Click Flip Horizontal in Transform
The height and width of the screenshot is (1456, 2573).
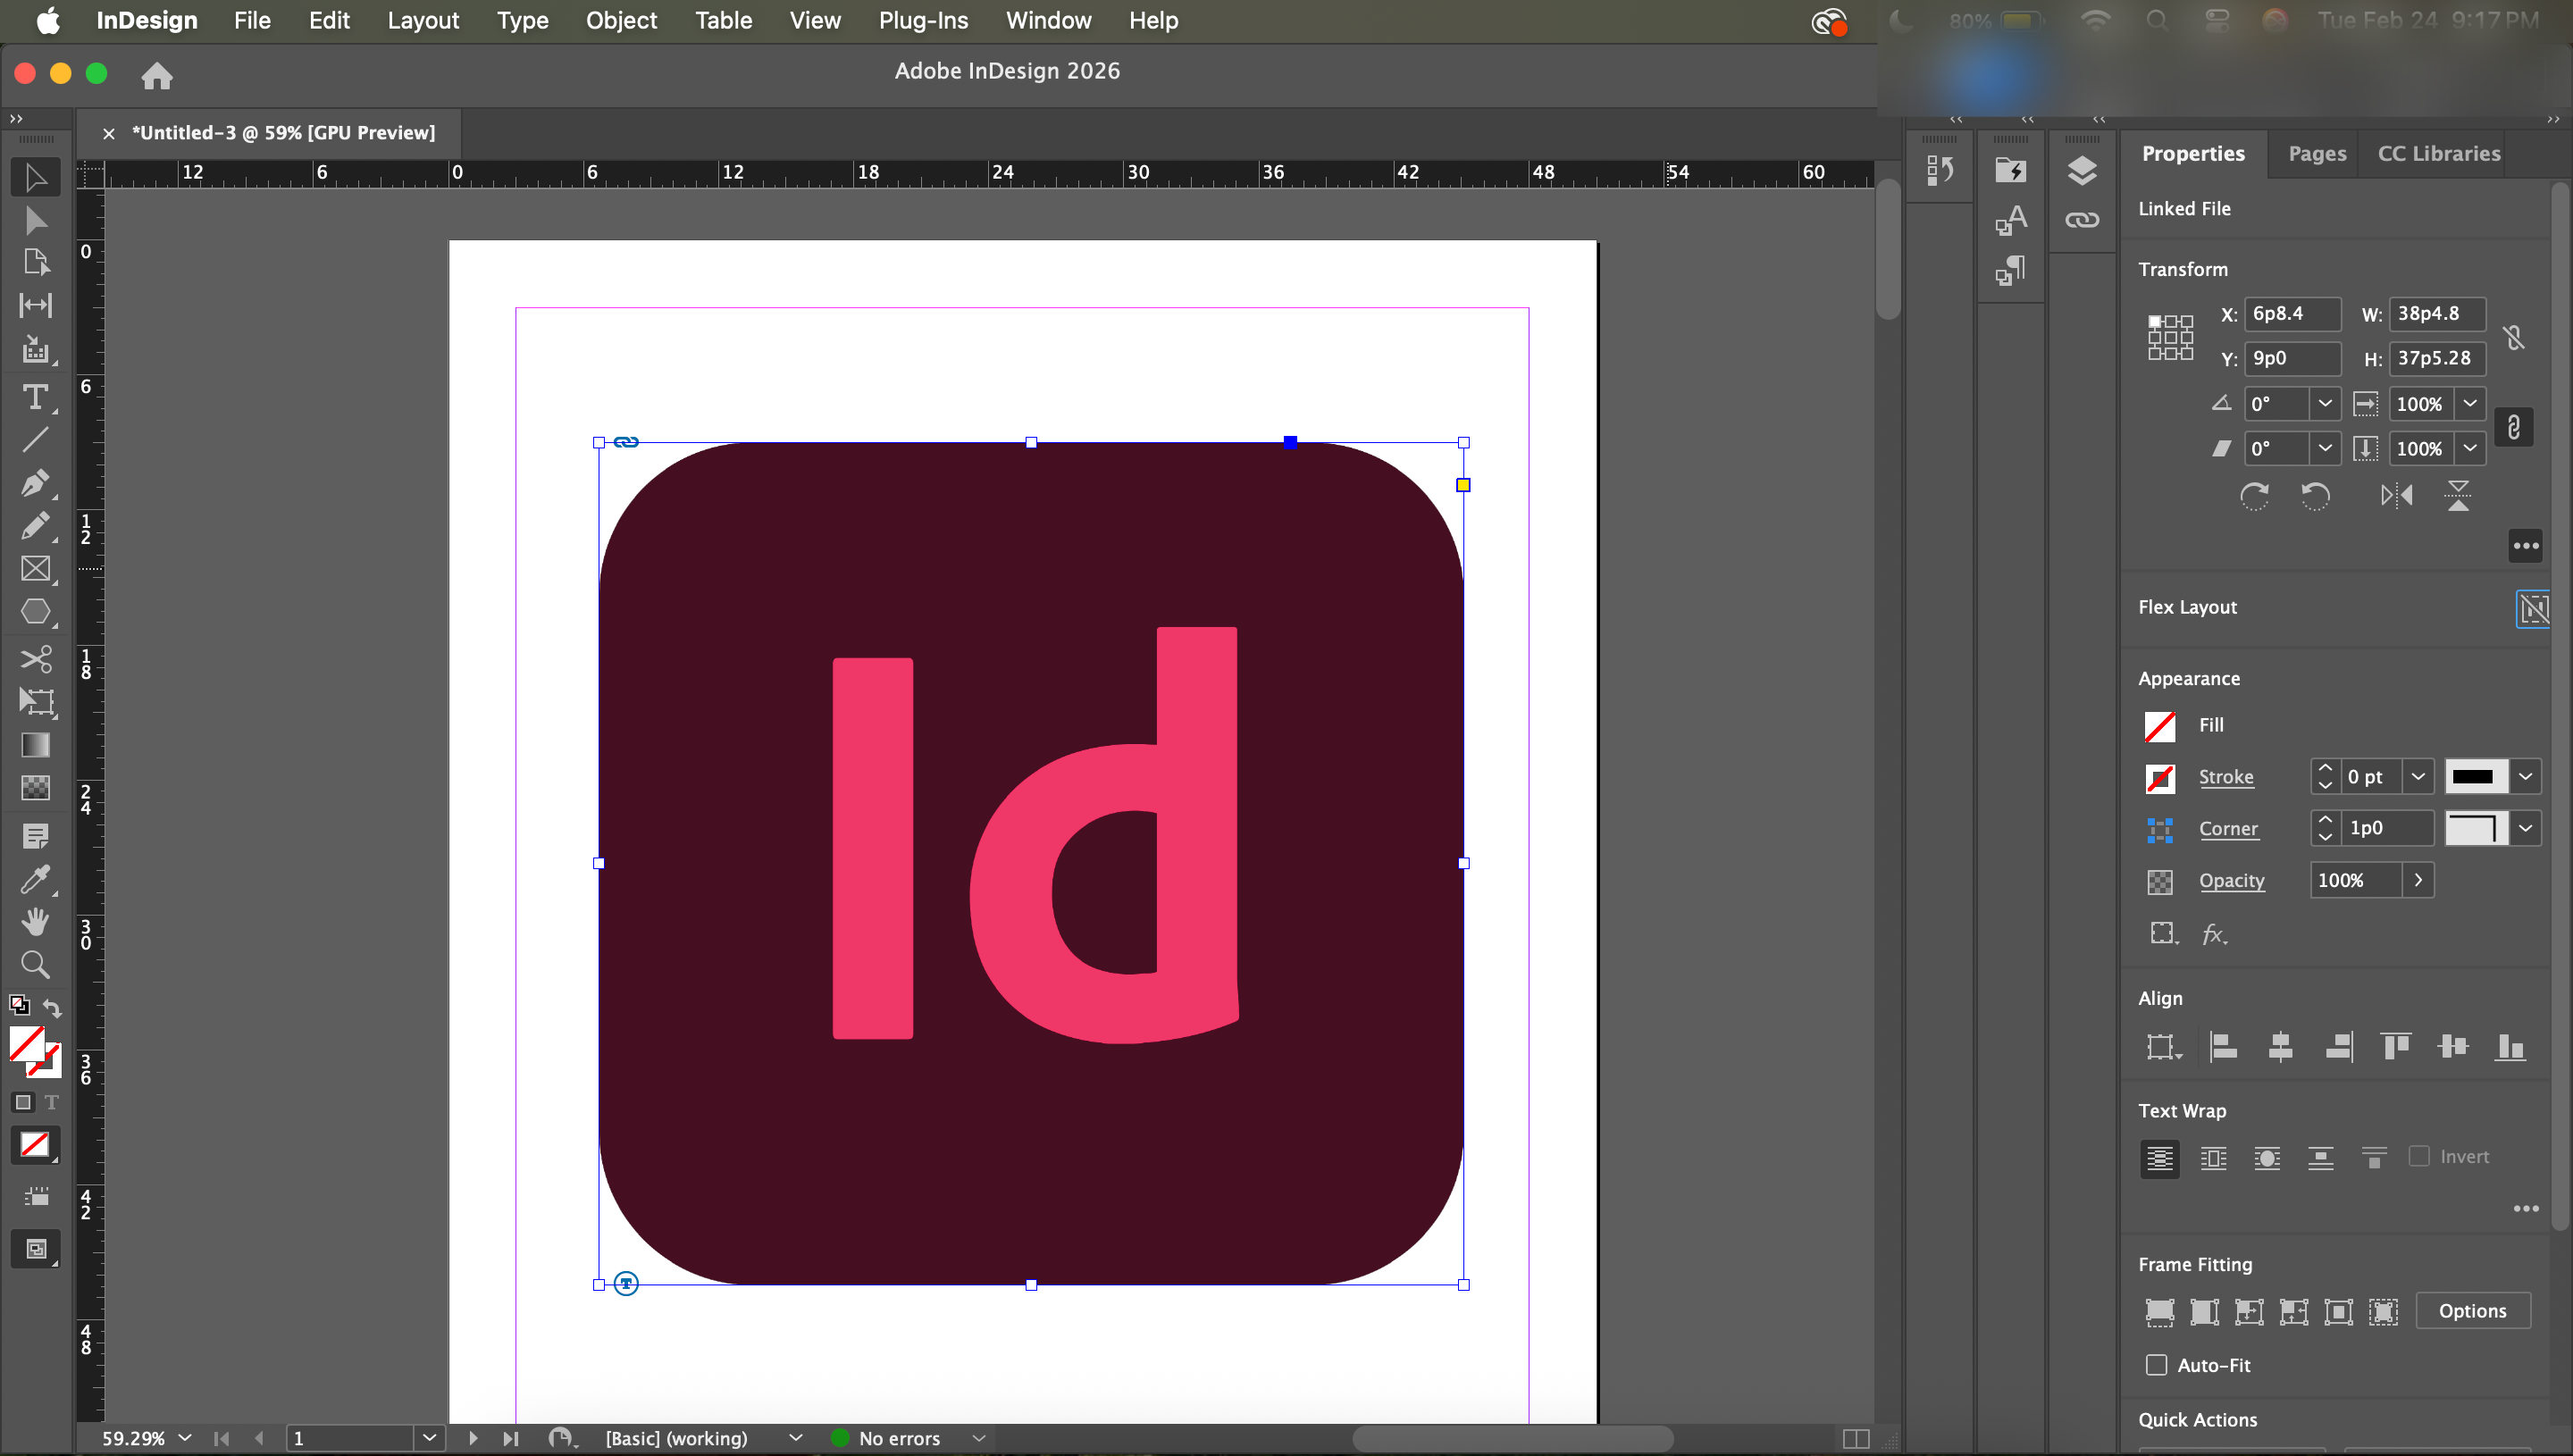click(2396, 496)
